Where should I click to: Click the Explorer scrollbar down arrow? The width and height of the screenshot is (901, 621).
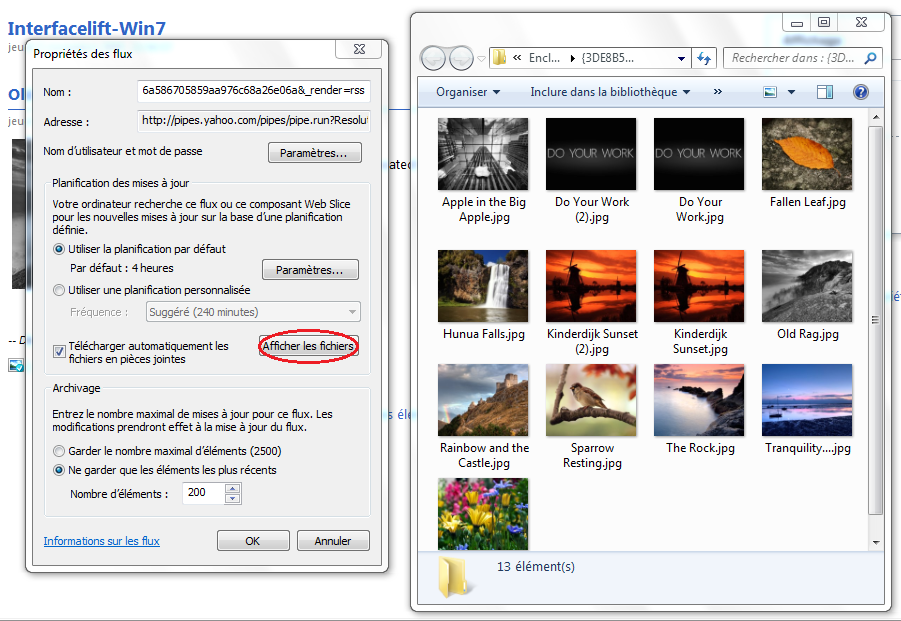876,542
